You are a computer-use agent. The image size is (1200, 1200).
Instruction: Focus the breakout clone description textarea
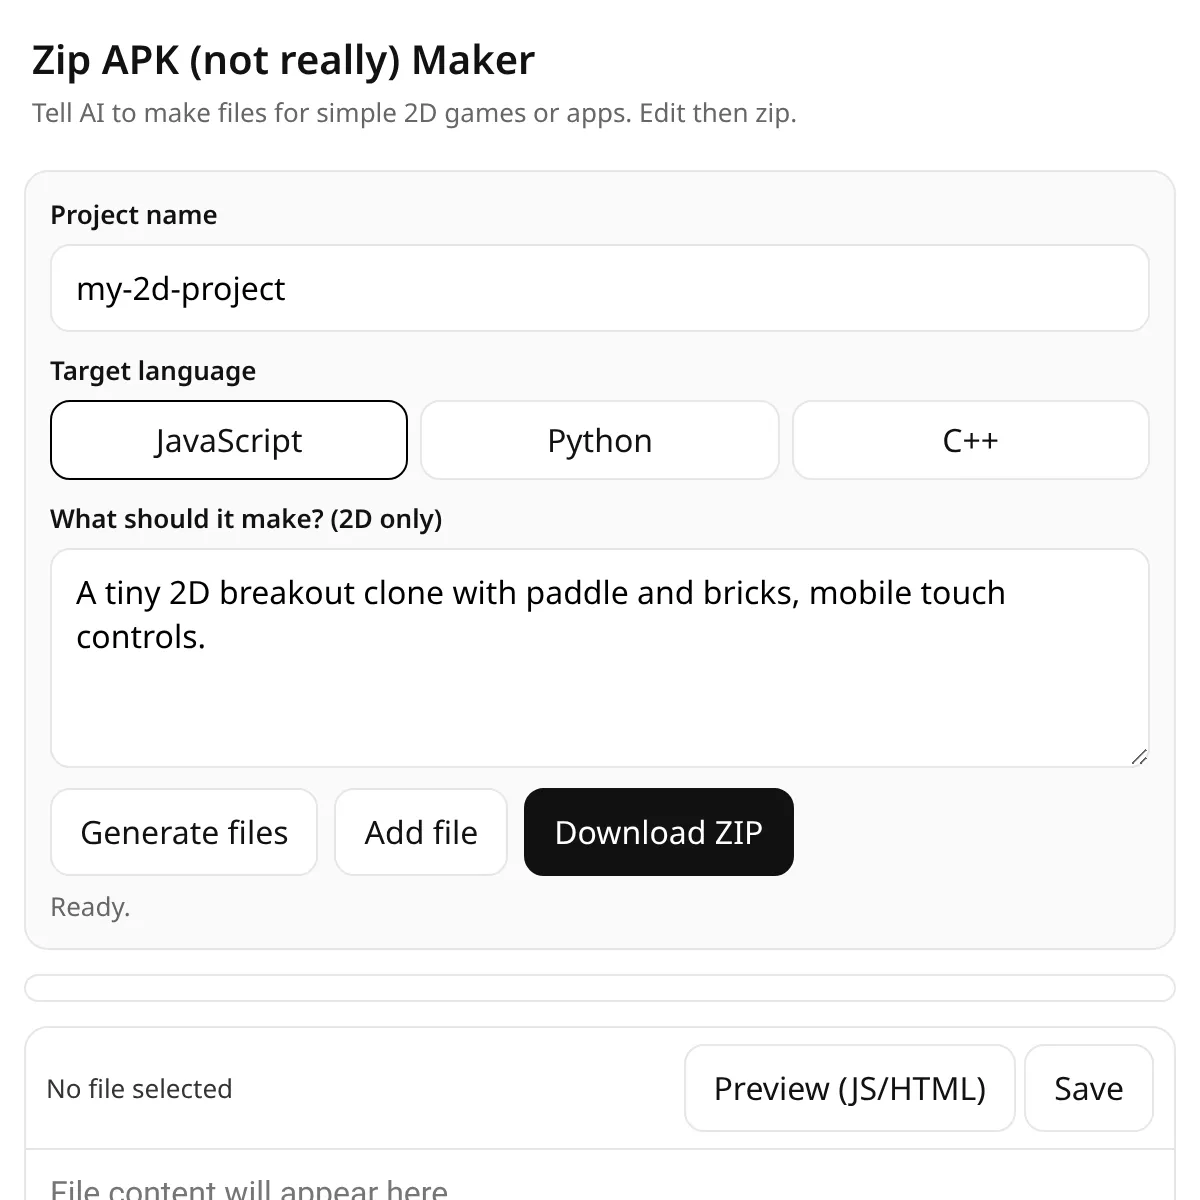[x=600, y=658]
